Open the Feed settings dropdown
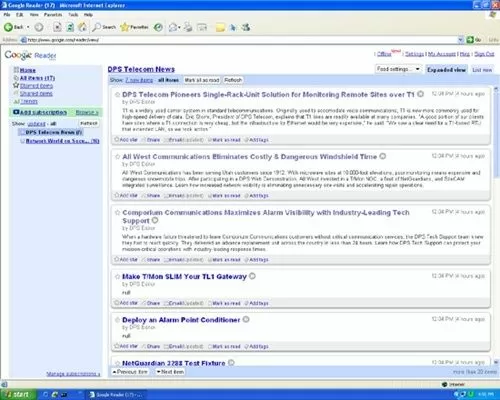 pyautogui.click(x=398, y=69)
